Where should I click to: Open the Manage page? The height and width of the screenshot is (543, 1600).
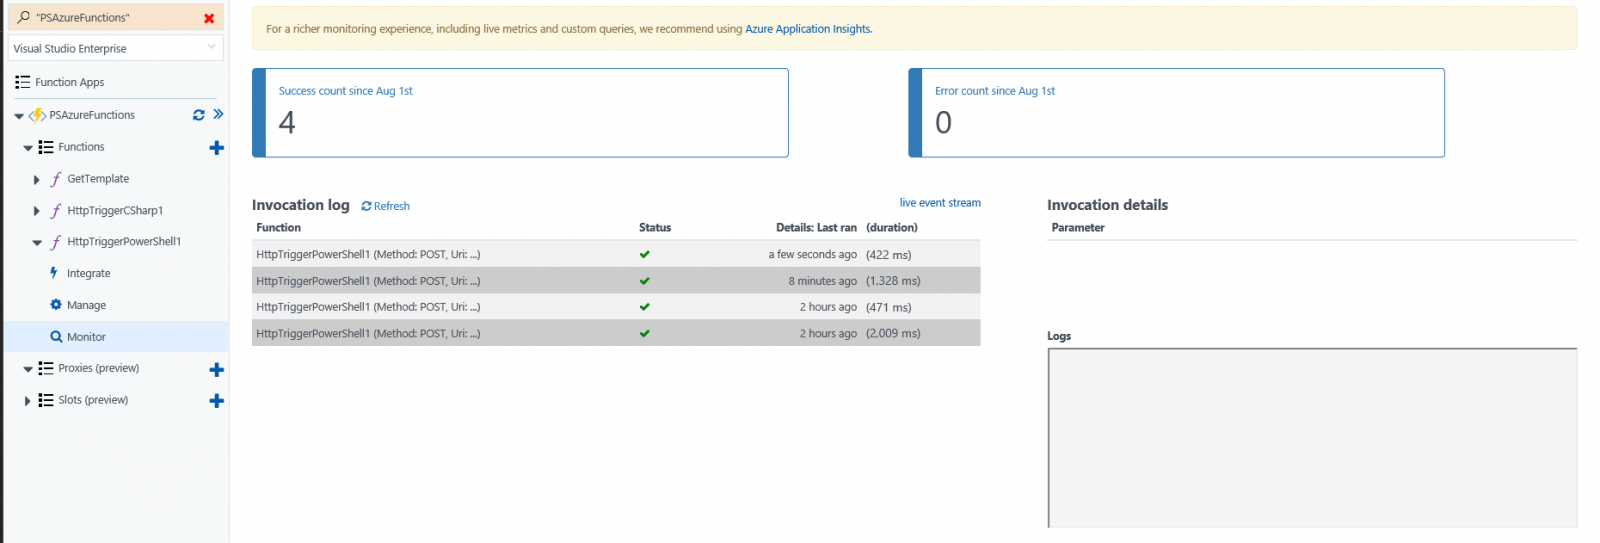click(x=86, y=305)
